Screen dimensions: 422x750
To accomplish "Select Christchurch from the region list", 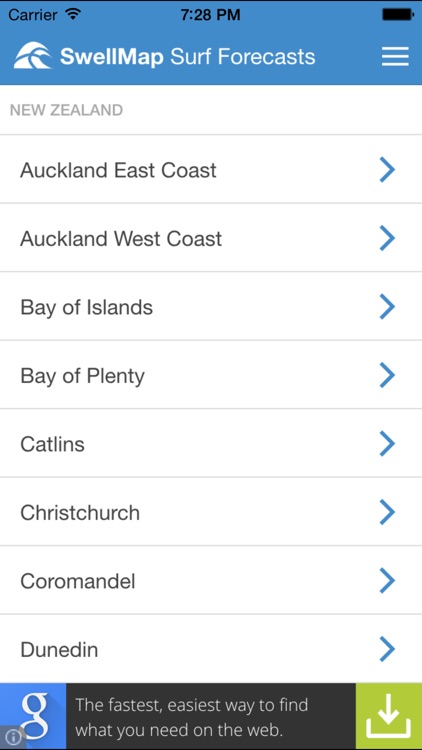I will [x=211, y=512].
